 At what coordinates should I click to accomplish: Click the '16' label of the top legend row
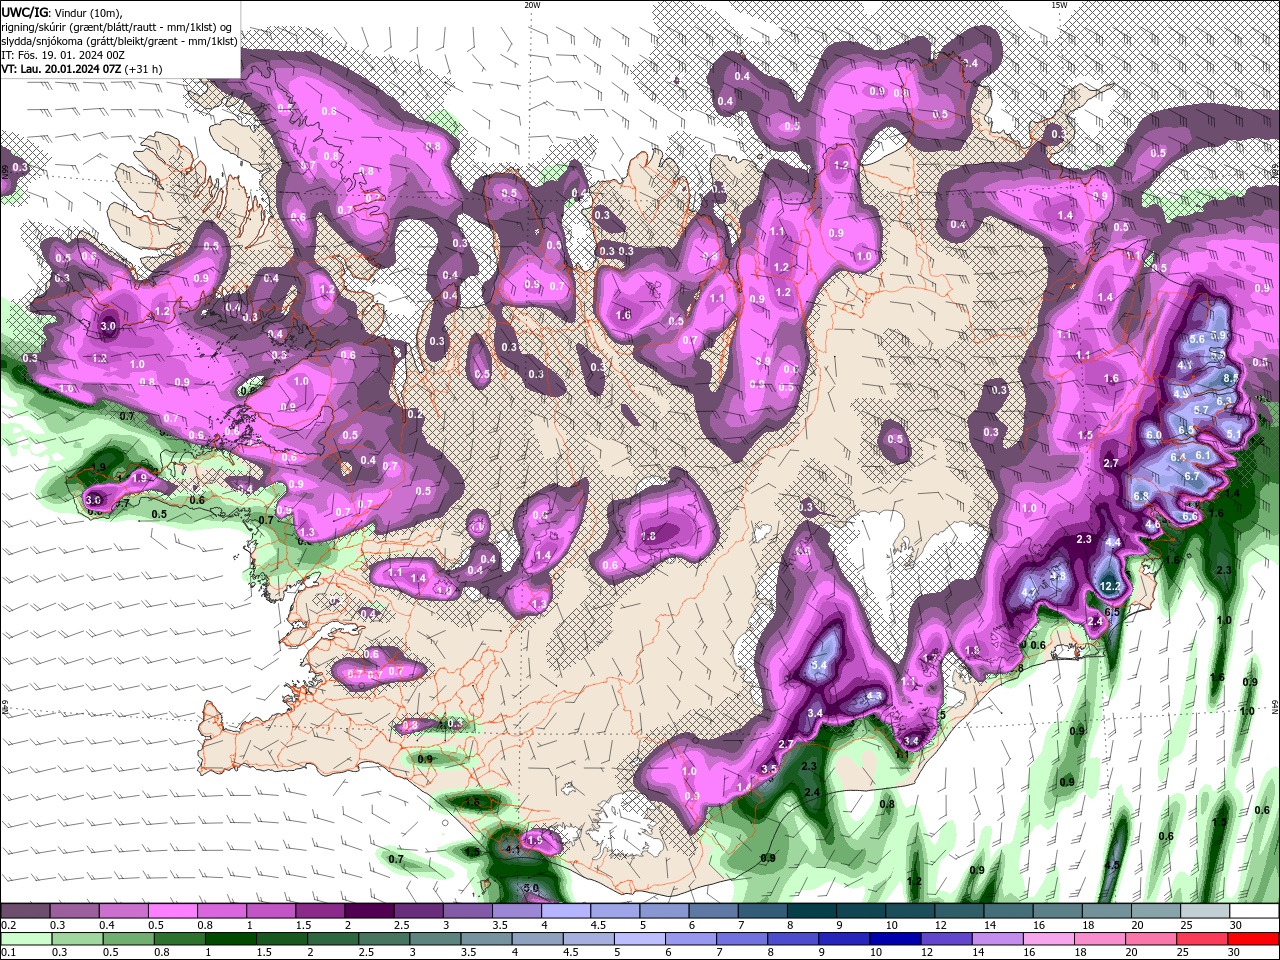coord(1039,925)
